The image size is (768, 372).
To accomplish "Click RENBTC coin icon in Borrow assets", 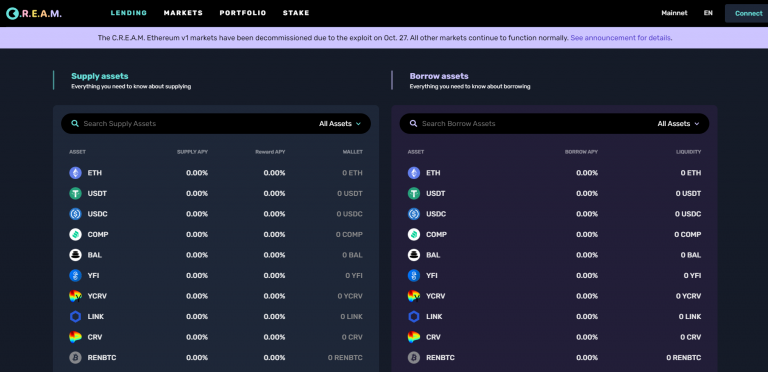I will tap(414, 358).
